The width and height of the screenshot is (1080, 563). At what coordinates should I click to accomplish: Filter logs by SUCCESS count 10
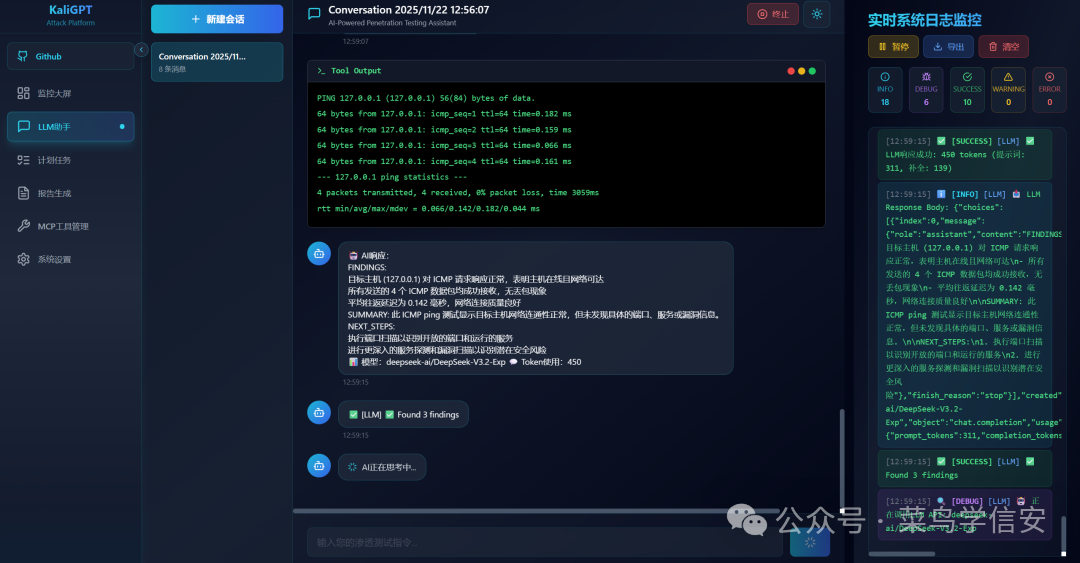(967, 90)
